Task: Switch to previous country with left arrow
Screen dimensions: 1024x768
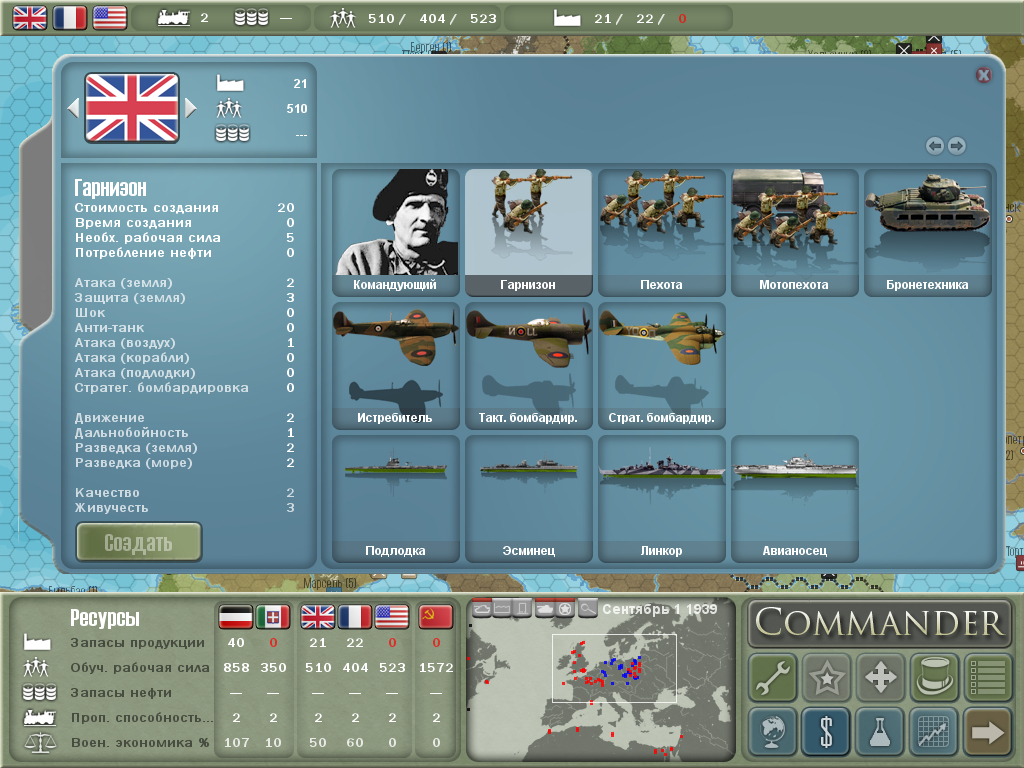Action: [x=73, y=108]
